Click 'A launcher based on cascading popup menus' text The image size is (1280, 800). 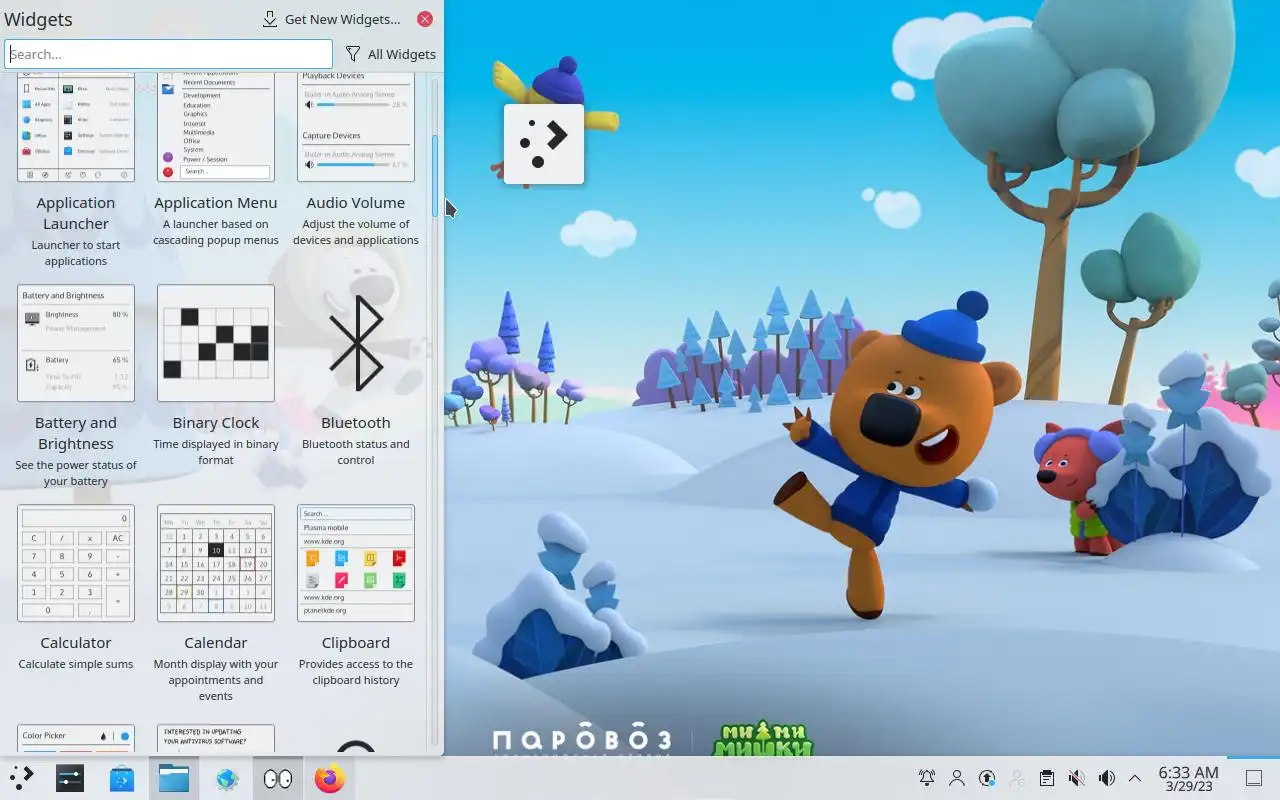[216, 232]
